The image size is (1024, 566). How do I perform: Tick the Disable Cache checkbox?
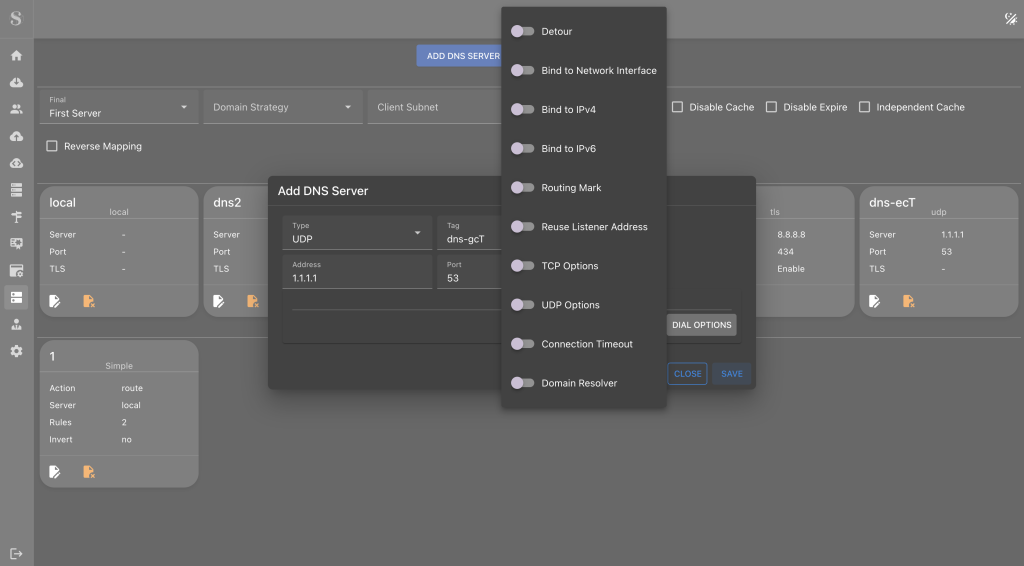tap(677, 107)
